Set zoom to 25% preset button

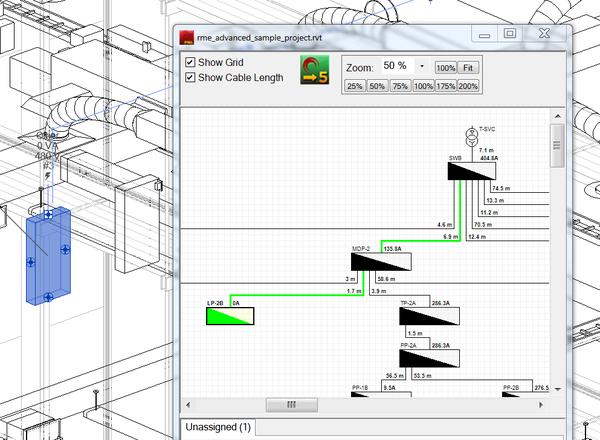coord(355,86)
